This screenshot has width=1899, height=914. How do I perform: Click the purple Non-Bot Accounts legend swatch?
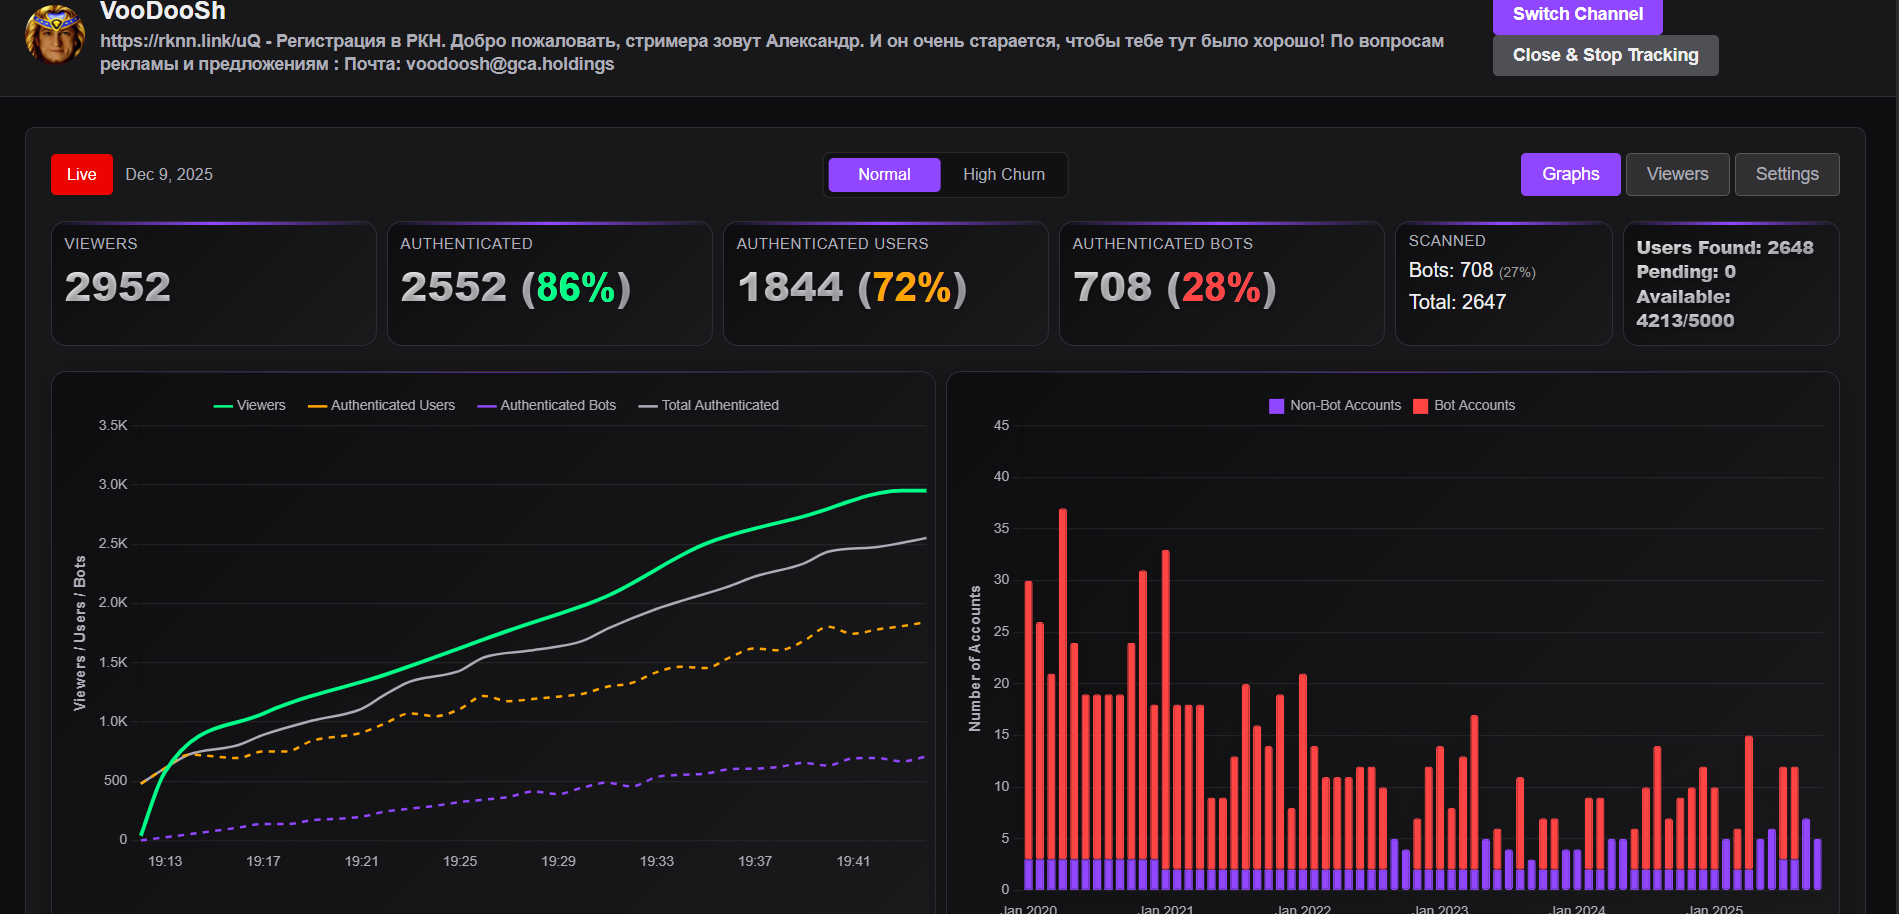[x=1276, y=406]
